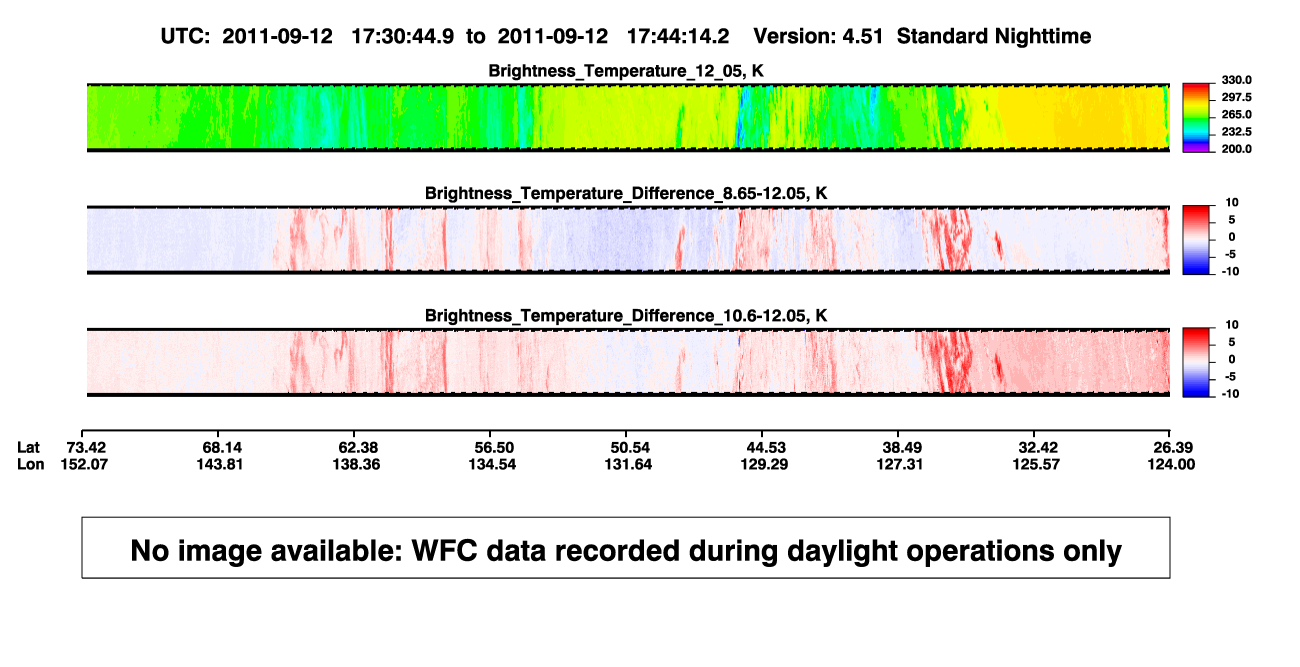Screen dimensions: 1300x667
Task: Click the Brightness_Temperature_12_05 image strip
Action: (628, 118)
